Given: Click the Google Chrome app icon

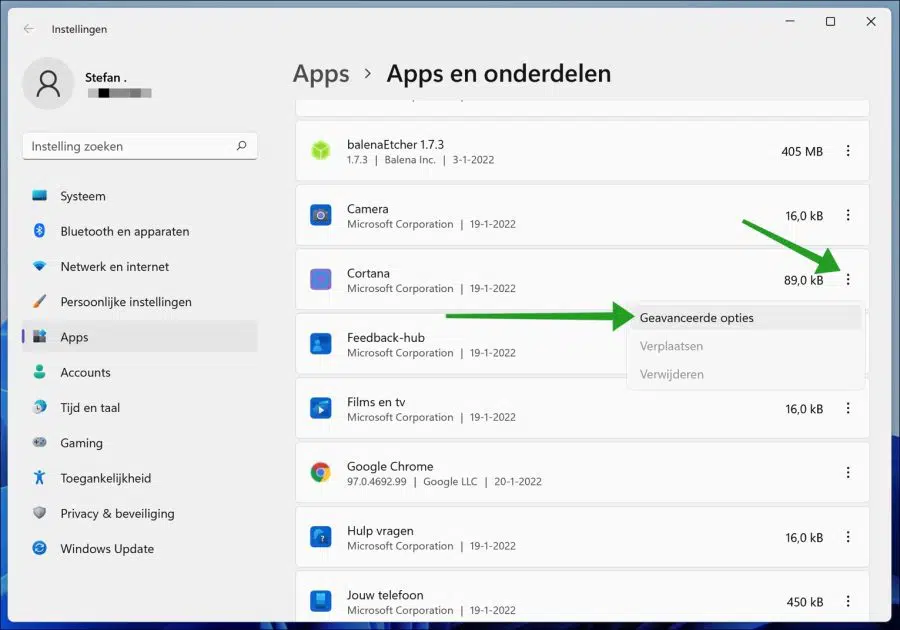Looking at the screenshot, I should (x=321, y=473).
